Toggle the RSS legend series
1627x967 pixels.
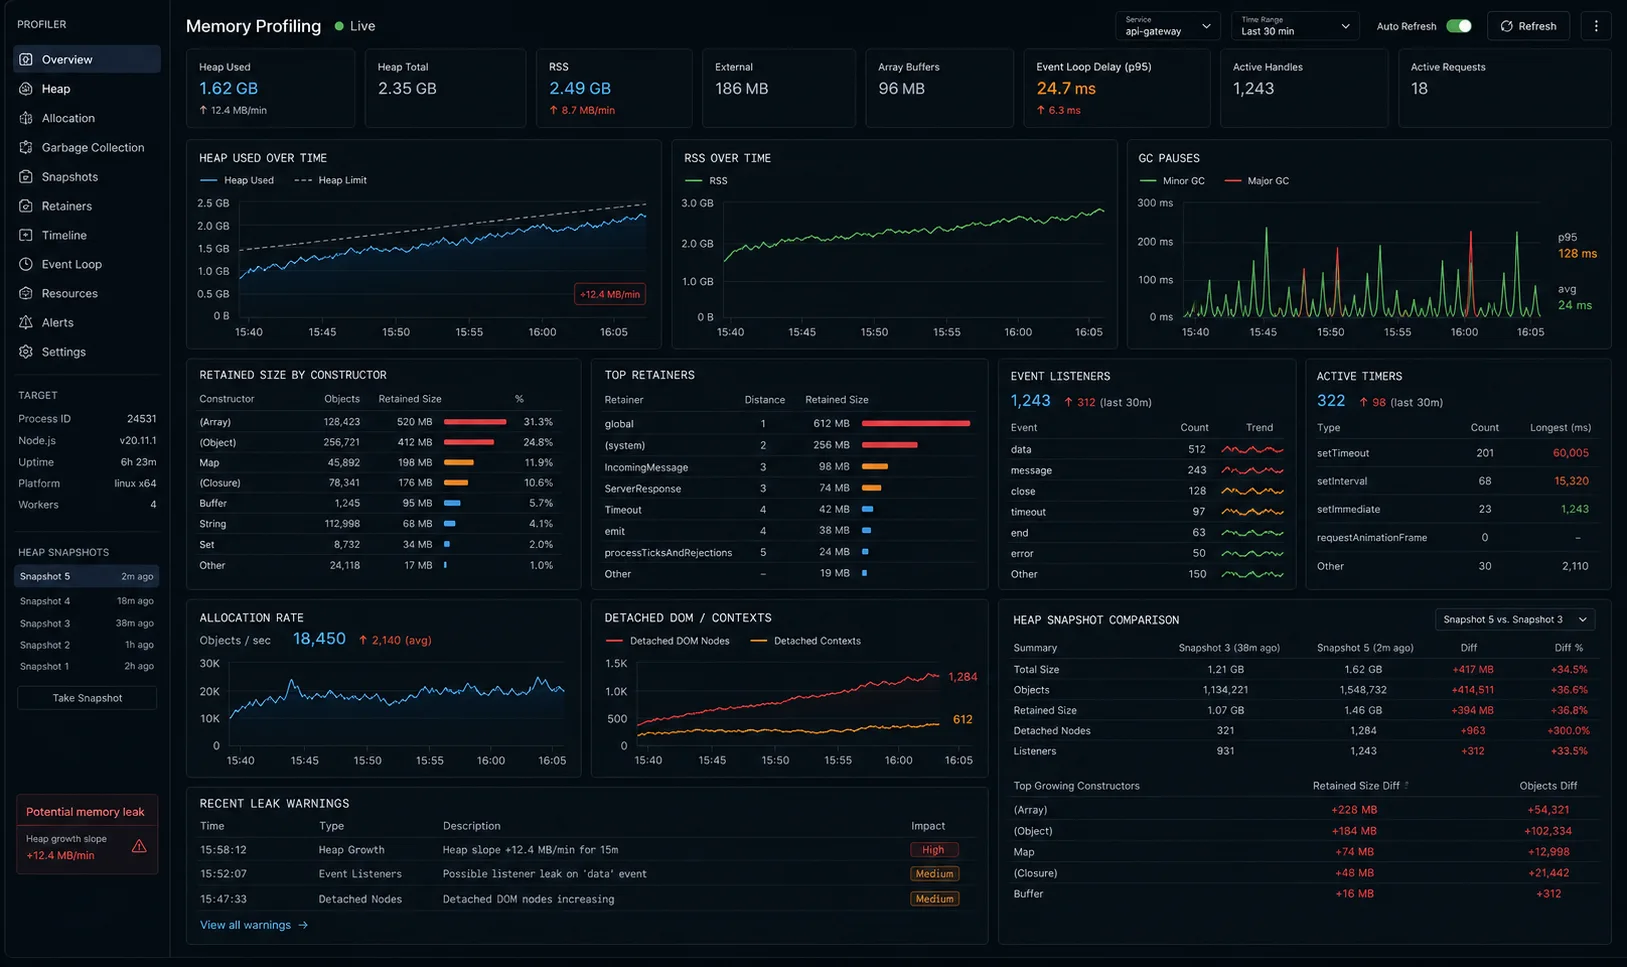[706, 181]
